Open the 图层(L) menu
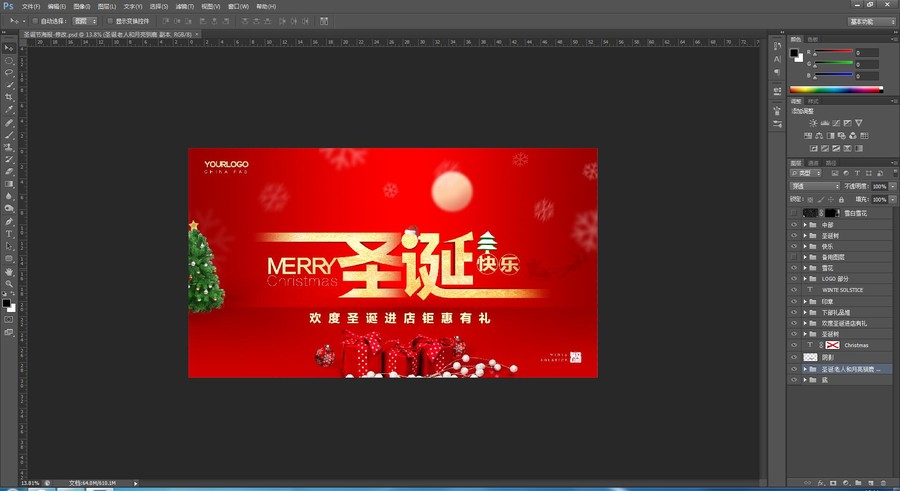Screen dimensions: 900x491 click(x=107, y=6)
